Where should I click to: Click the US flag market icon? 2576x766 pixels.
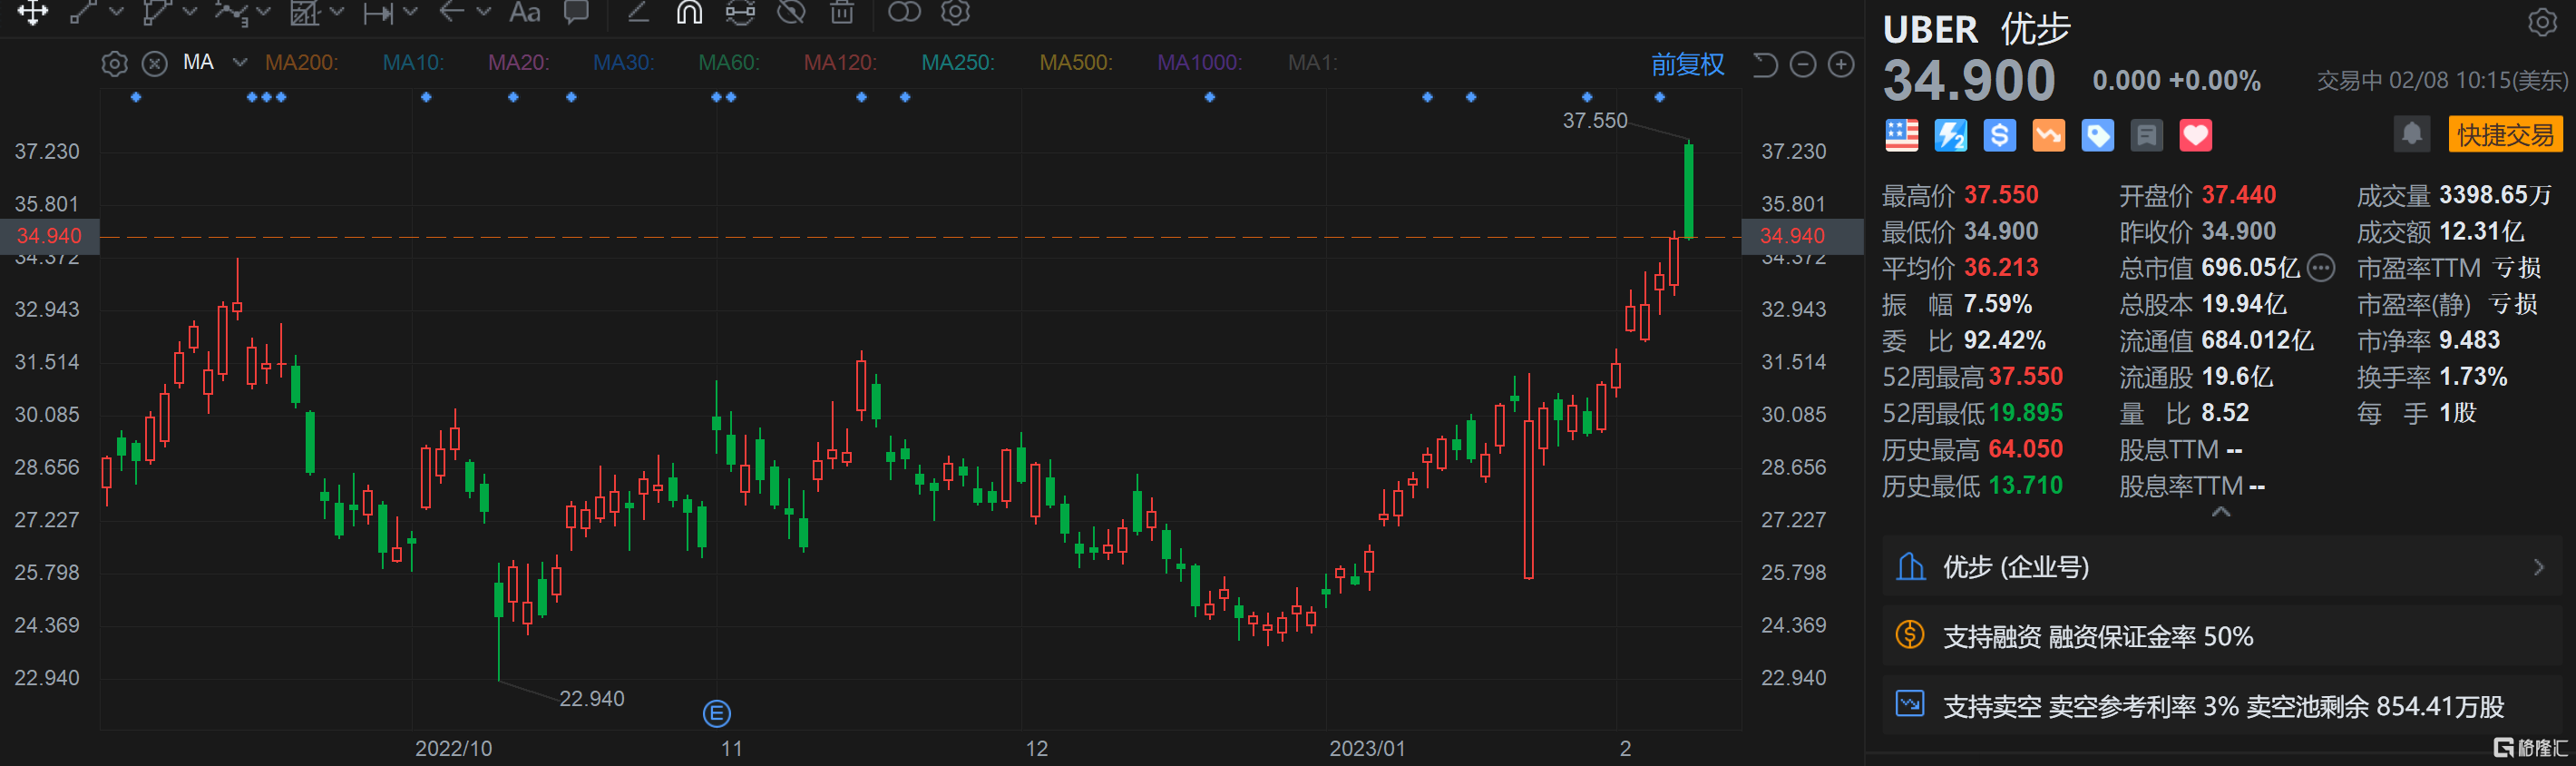point(1901,135)
